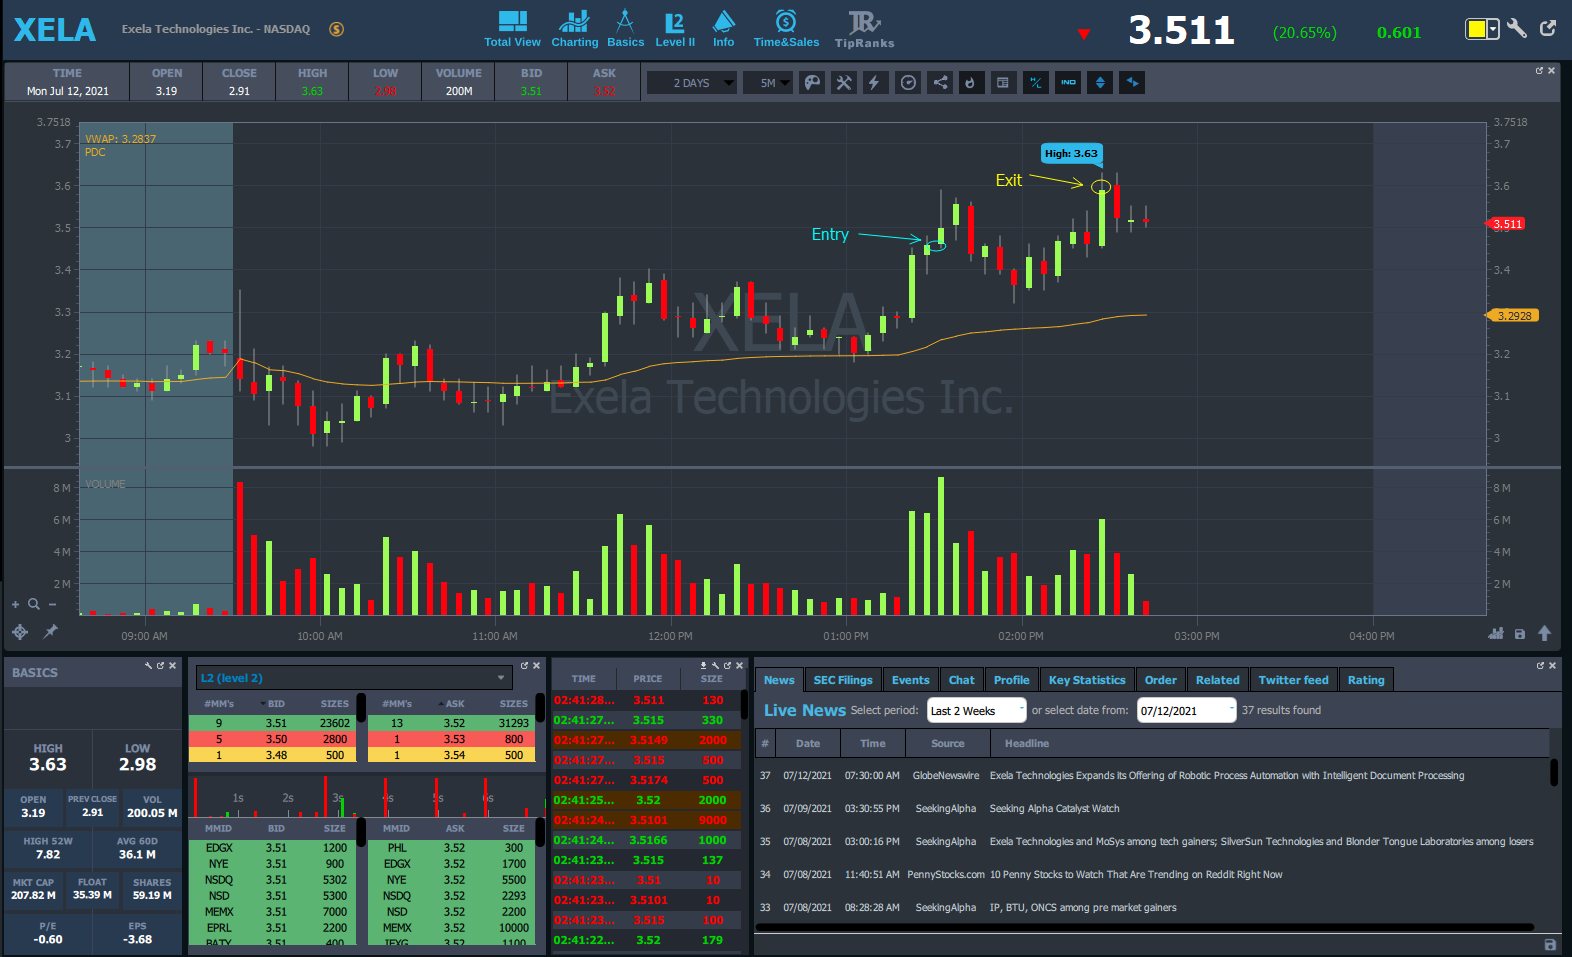This screenshot has width=1572, height=957.
Task: Click the bar-chart icon at chart bottom right
Action: coord(1496,634)
